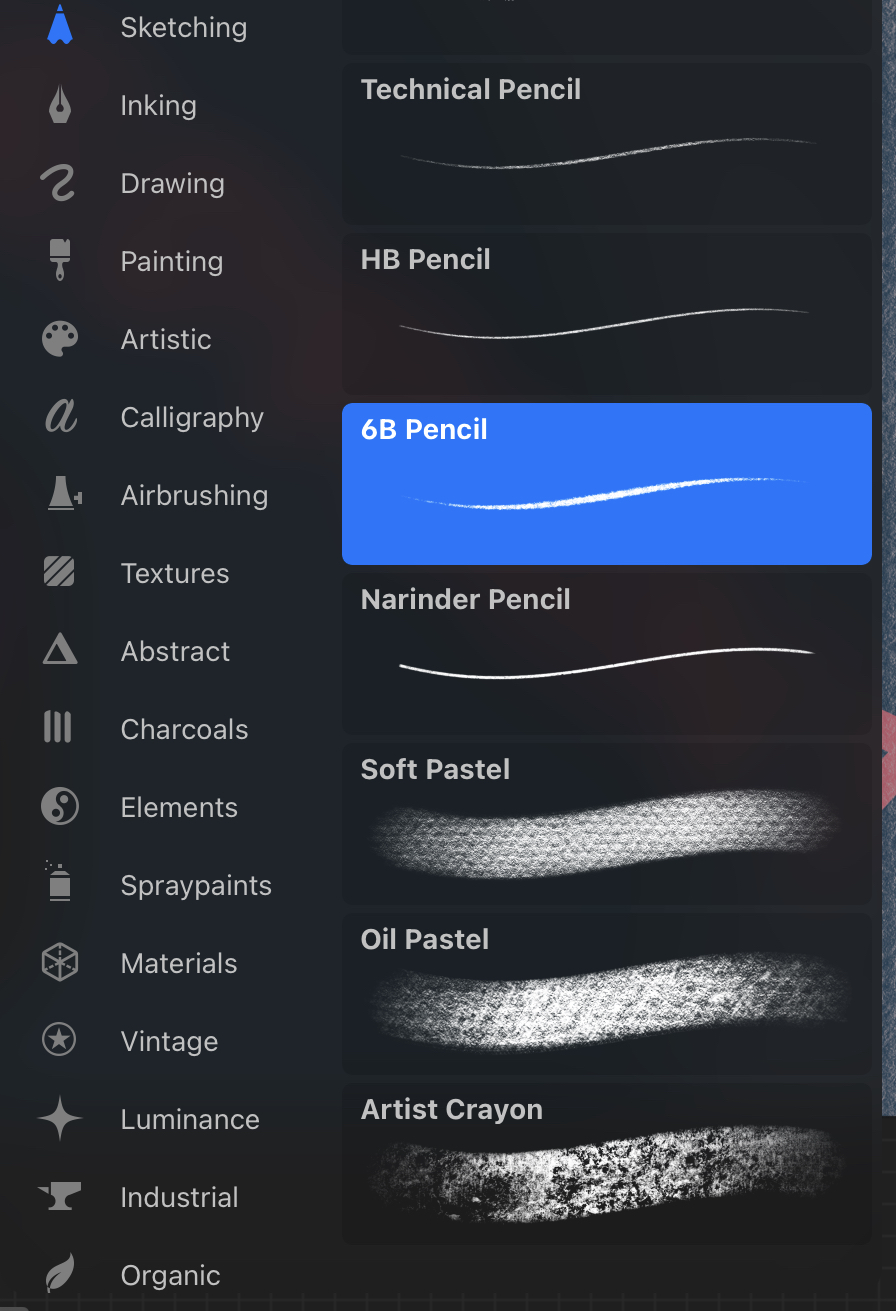
Task: Pick the Oil Pastel brush
Action: tap(606, 993)
